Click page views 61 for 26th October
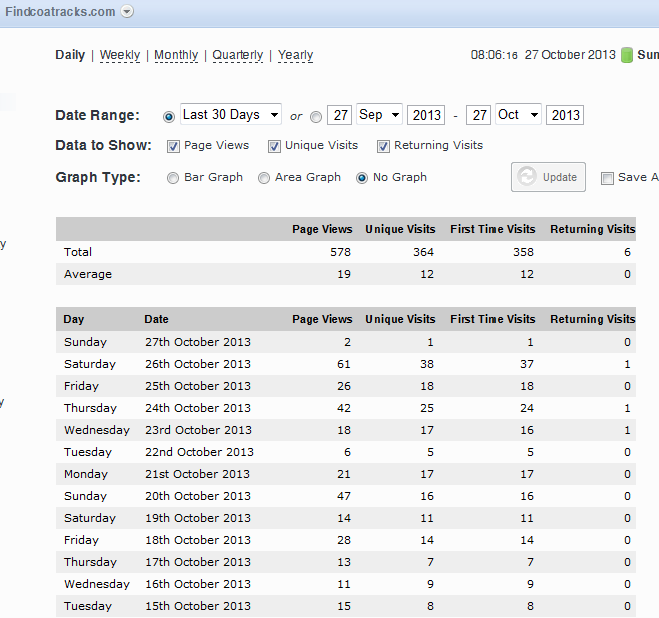The width and height of the screenshot is (659, 618). 344,364
